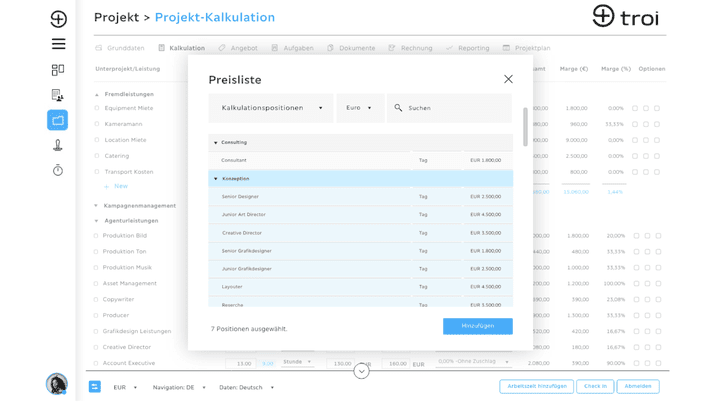Open the stamp approval sidebar icon
720x405 pixels.
point(57,145)
